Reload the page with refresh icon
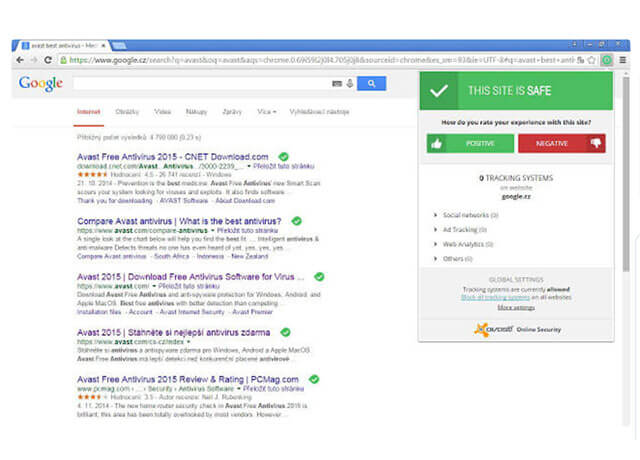Image resolution: width=640 pixels, height=460 pixels. (49, 60)
